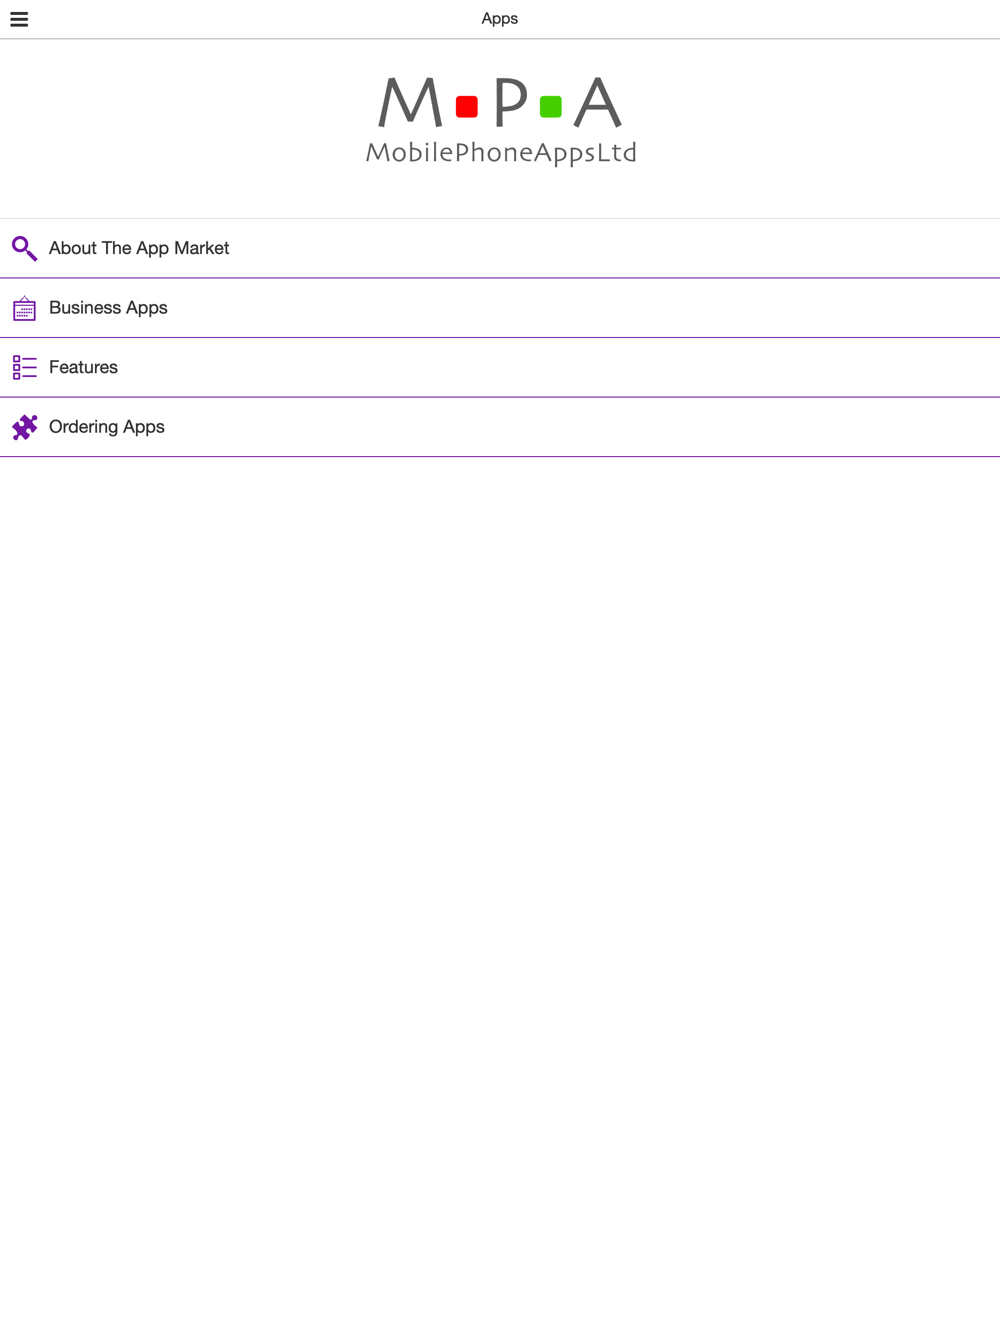
Task: Click the Apps title in the header
Action: [x=499, y=19]
